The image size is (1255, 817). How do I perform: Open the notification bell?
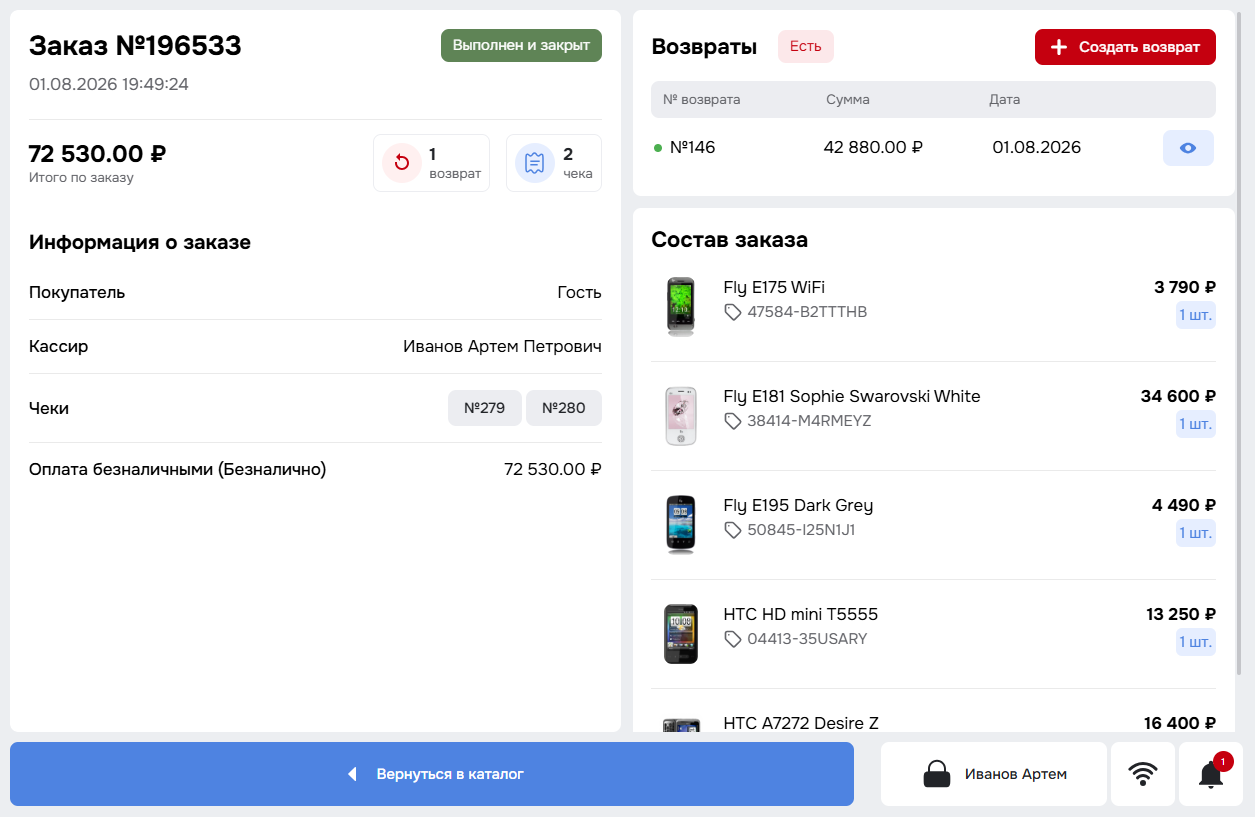click(x=1211, y=774)
